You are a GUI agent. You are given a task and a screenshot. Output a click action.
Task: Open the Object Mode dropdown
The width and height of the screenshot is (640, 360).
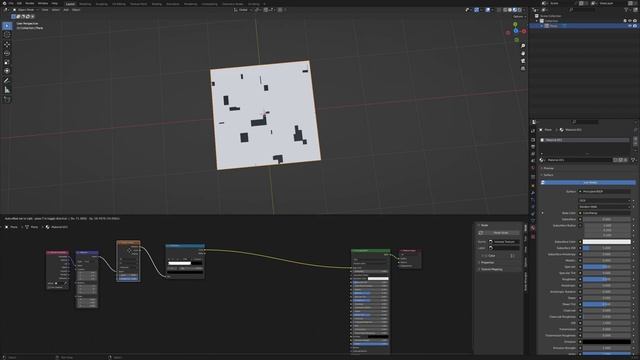(25, 10)
